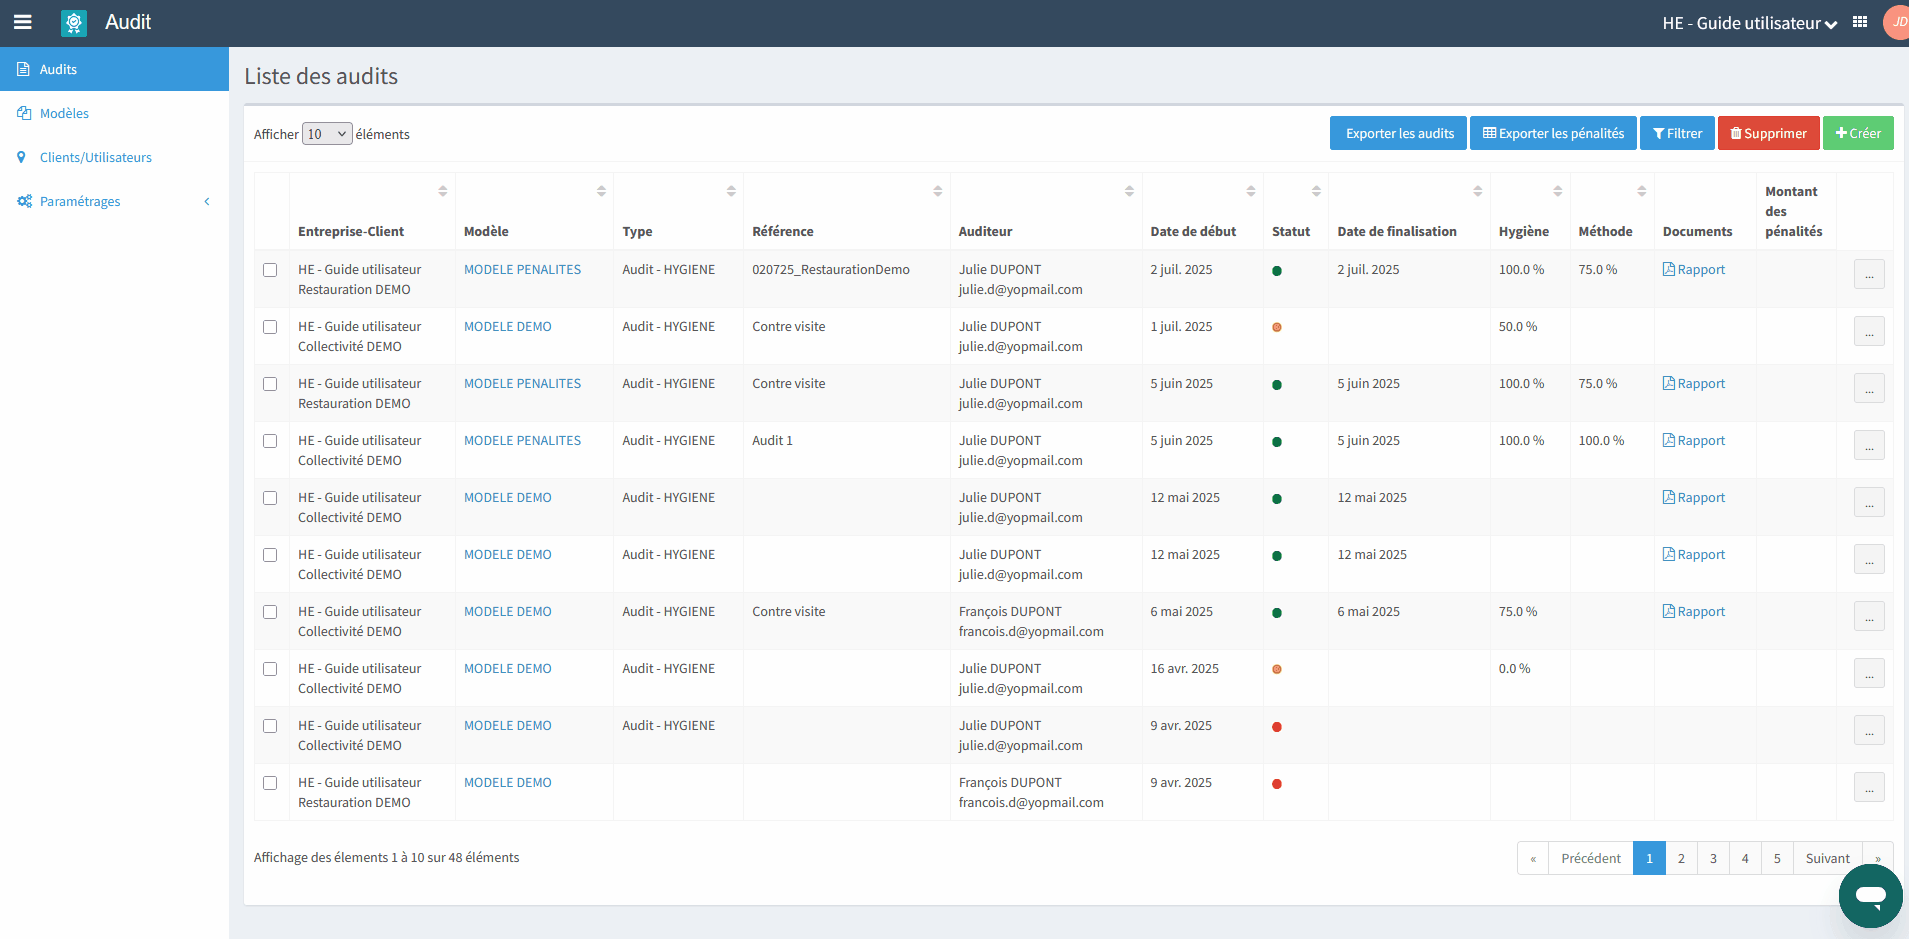Tick checkbox for 020725_RestaurationDemo audit
The image size is (1909, 939).
click(x=270, y=270)
